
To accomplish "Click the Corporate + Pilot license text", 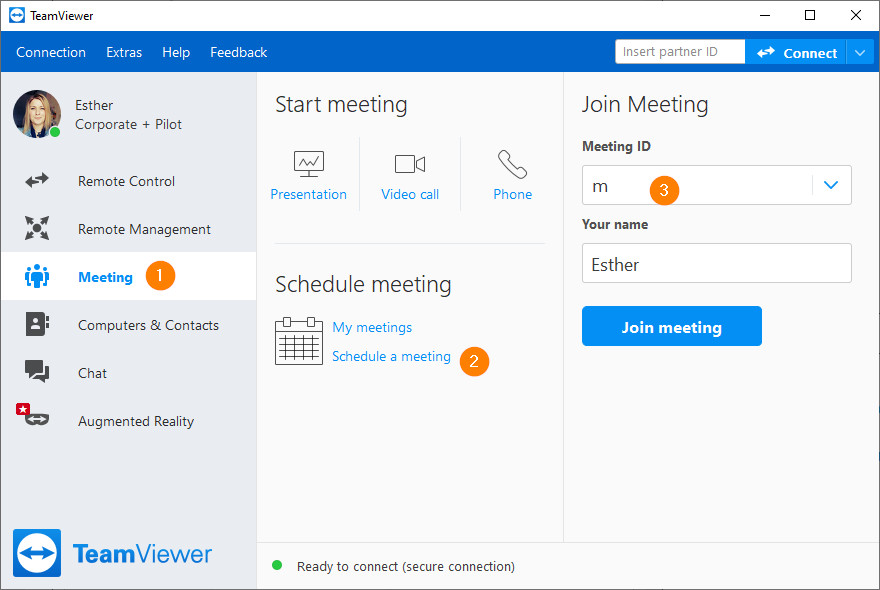I will pyautogui.click(x=129, y=124).
